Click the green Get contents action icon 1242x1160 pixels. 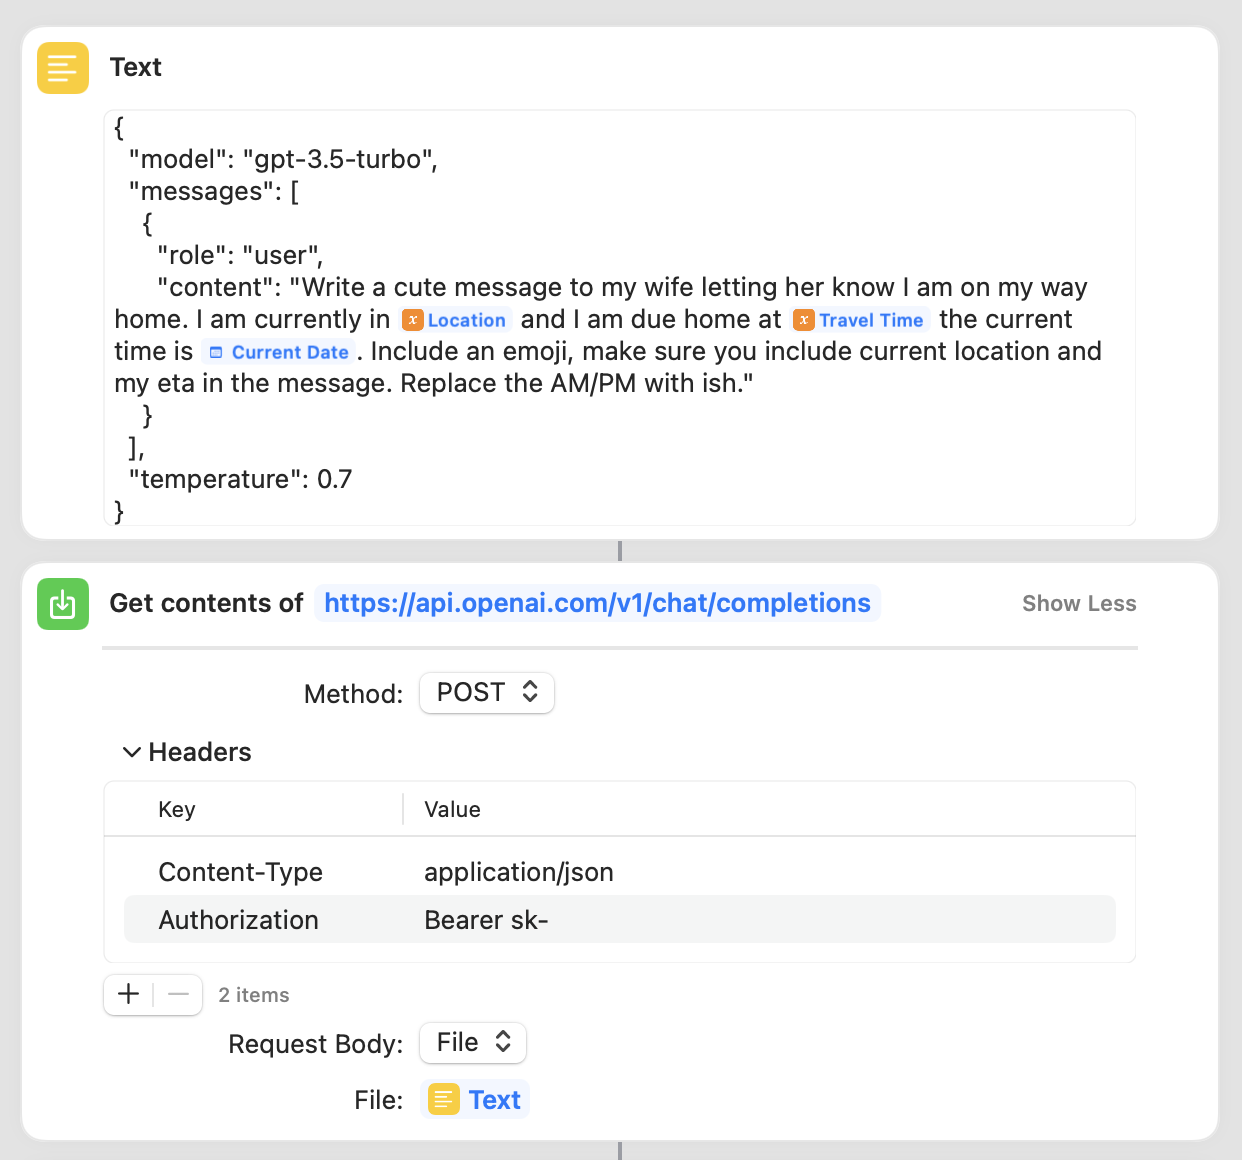(x=62, y=604)
